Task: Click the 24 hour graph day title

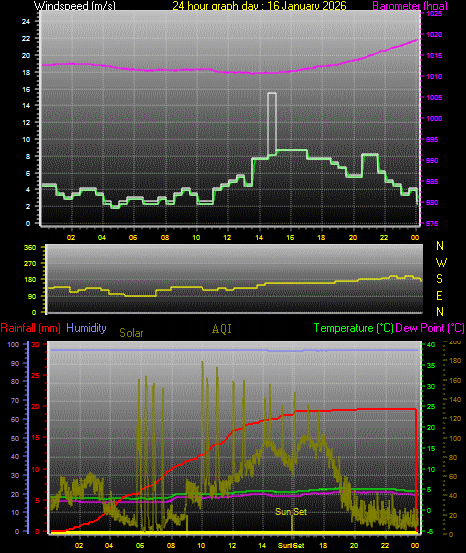Action: click(259, 5)
